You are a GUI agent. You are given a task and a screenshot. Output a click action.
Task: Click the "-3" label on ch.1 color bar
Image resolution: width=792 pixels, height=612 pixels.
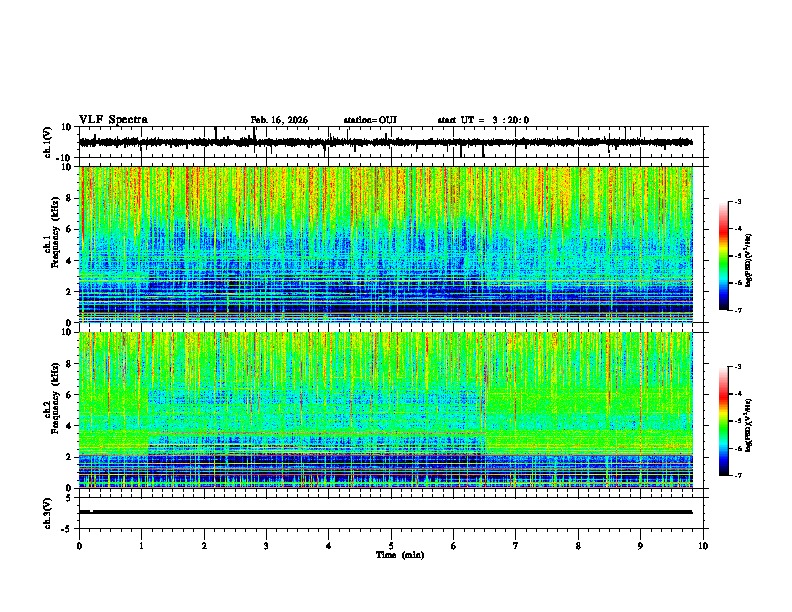click(738, 201)
